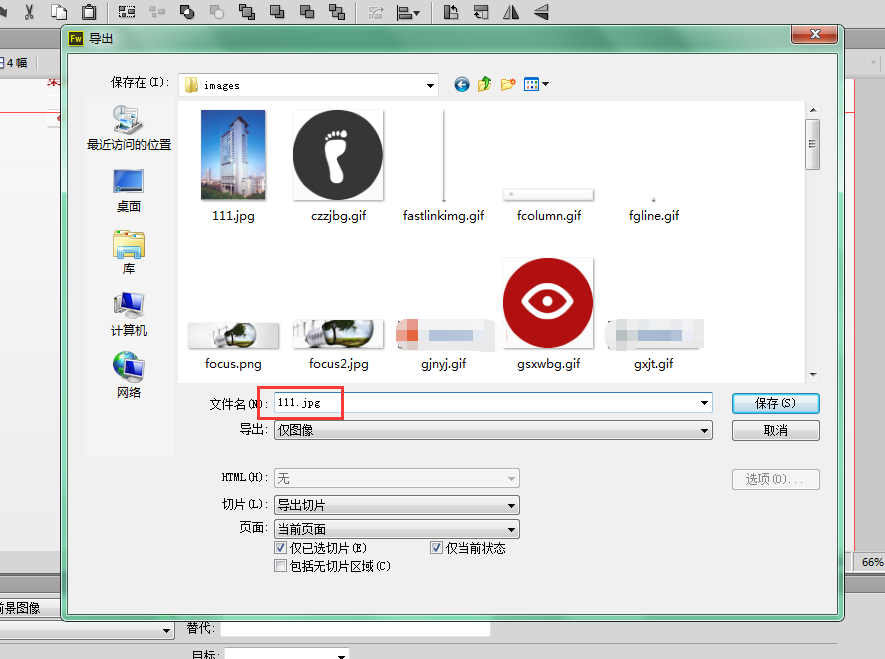Open the 保存在 location dropdown
Viewport: 885px width, 659px height.
[430, 84]
